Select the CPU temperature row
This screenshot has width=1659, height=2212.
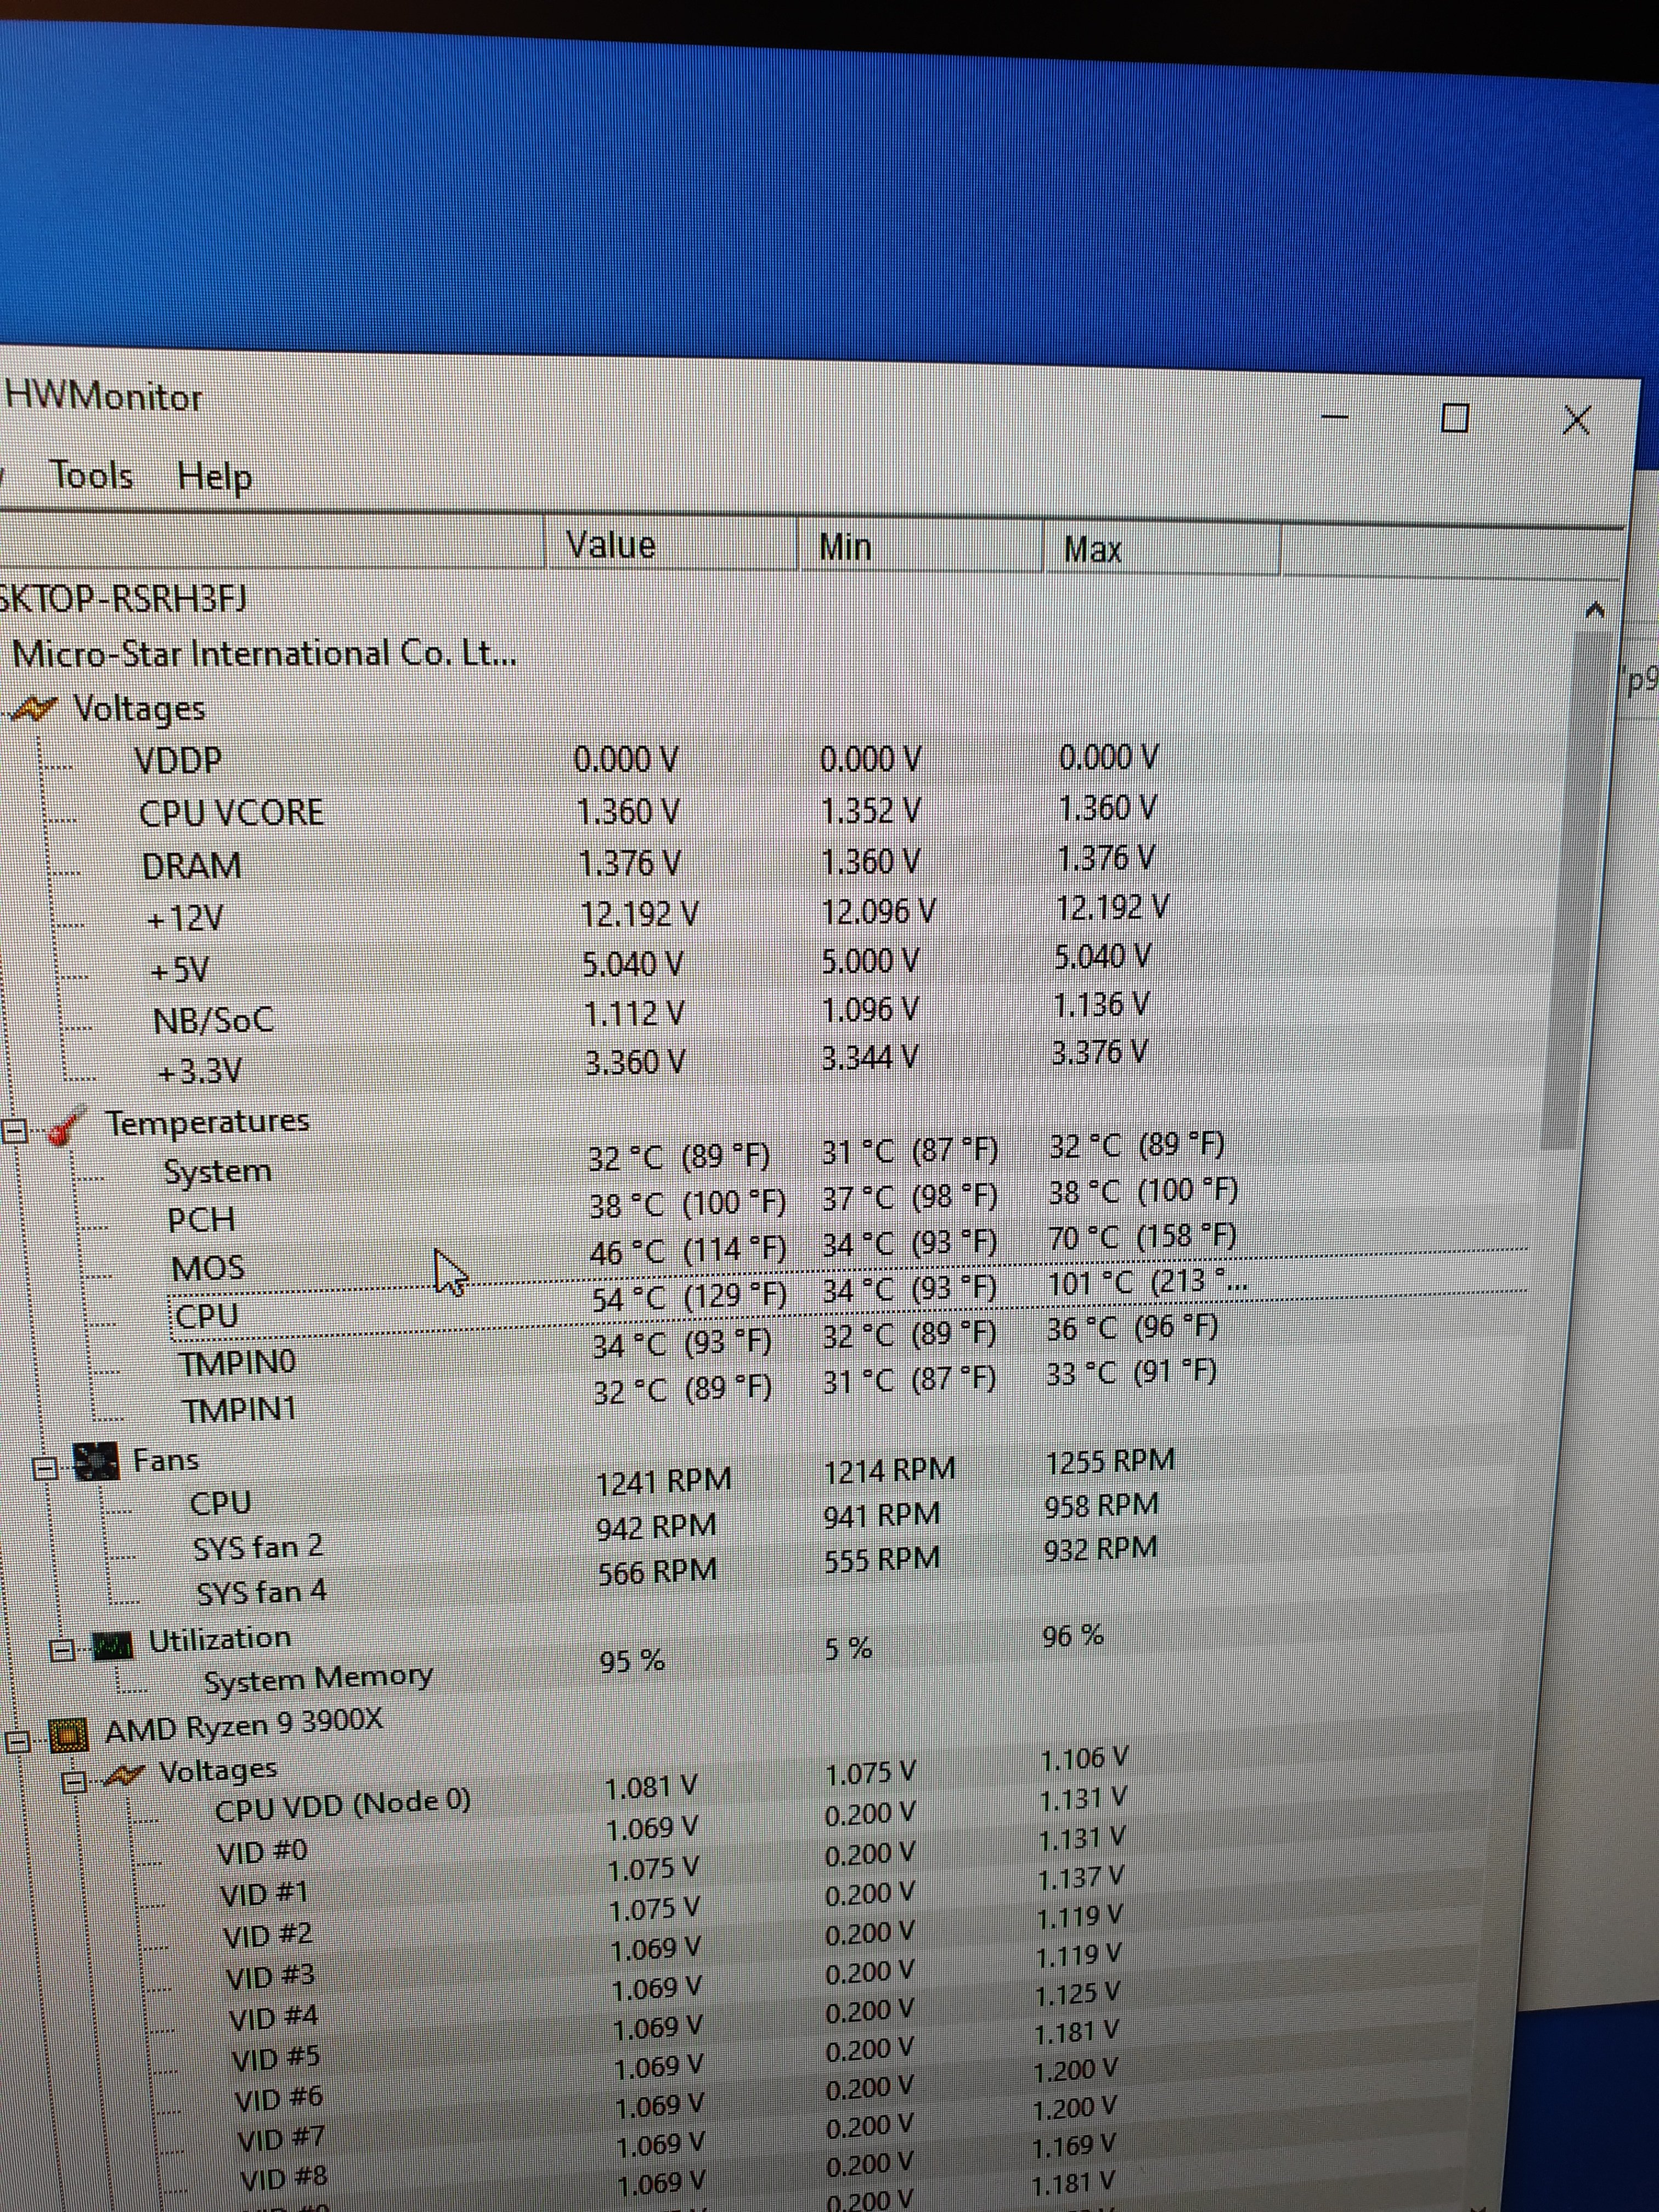[207, 1315]
